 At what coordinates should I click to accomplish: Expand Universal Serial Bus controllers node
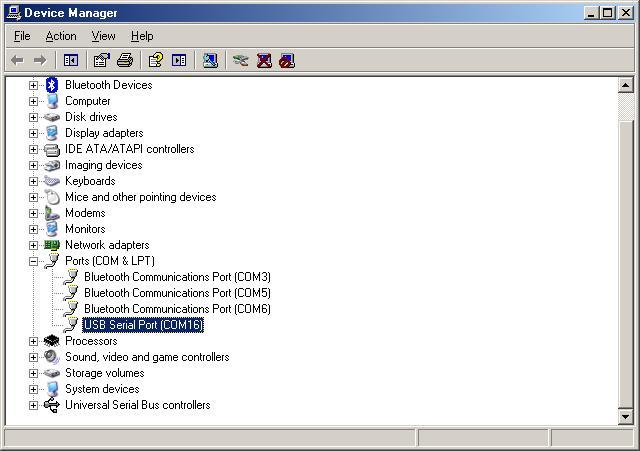[33, 405]
